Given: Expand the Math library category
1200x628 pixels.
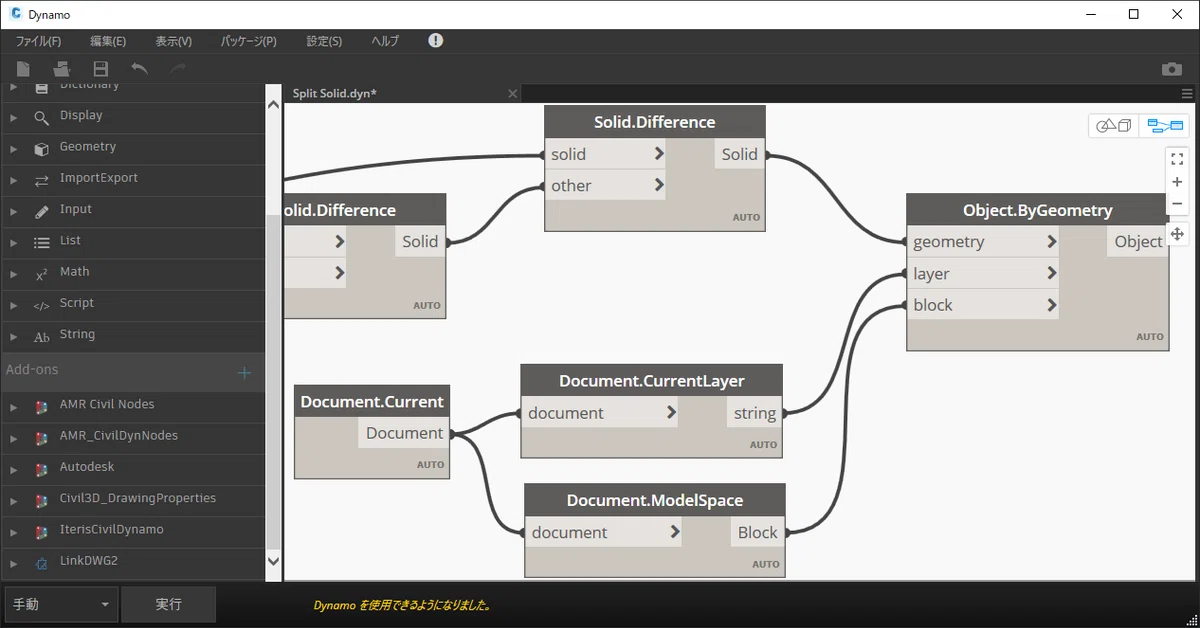Looking at the screenshot, I should (14, 273).
